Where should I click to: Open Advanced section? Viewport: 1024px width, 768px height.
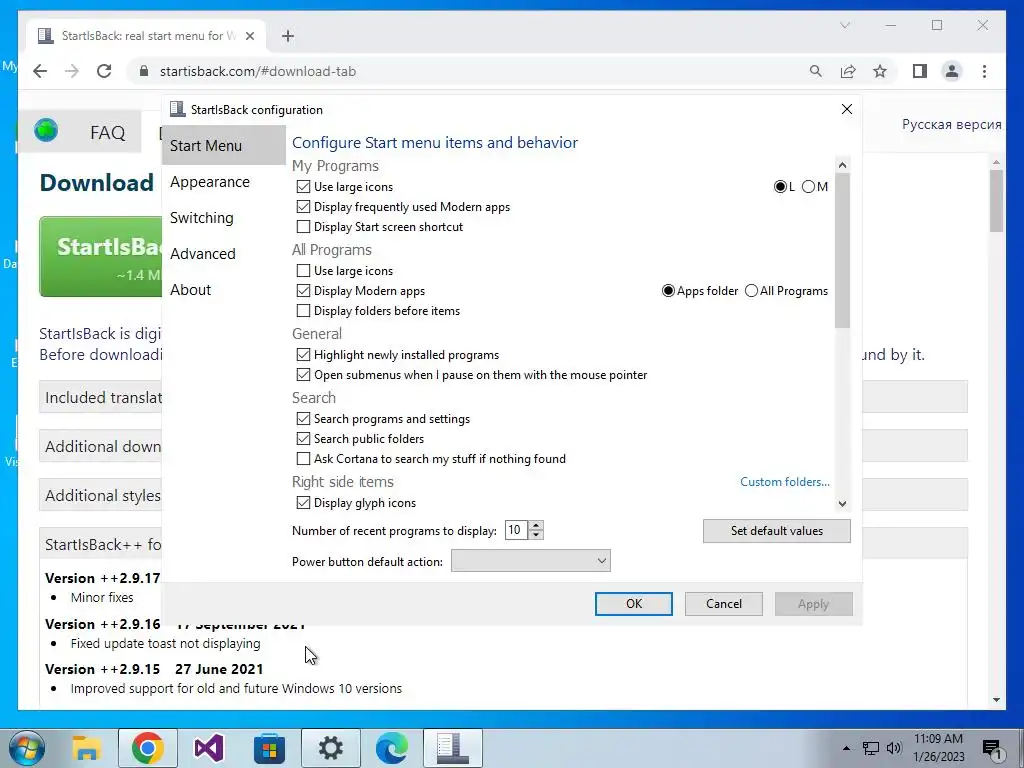coord(202,254)
